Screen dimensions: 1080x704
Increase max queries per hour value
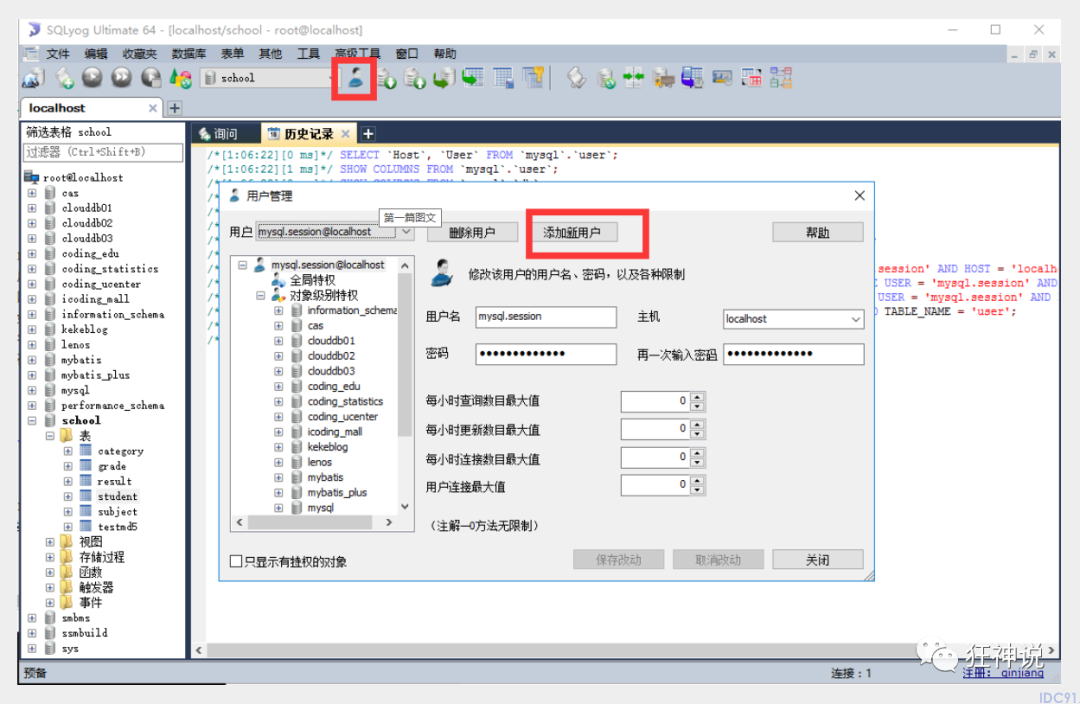(697, 397)
